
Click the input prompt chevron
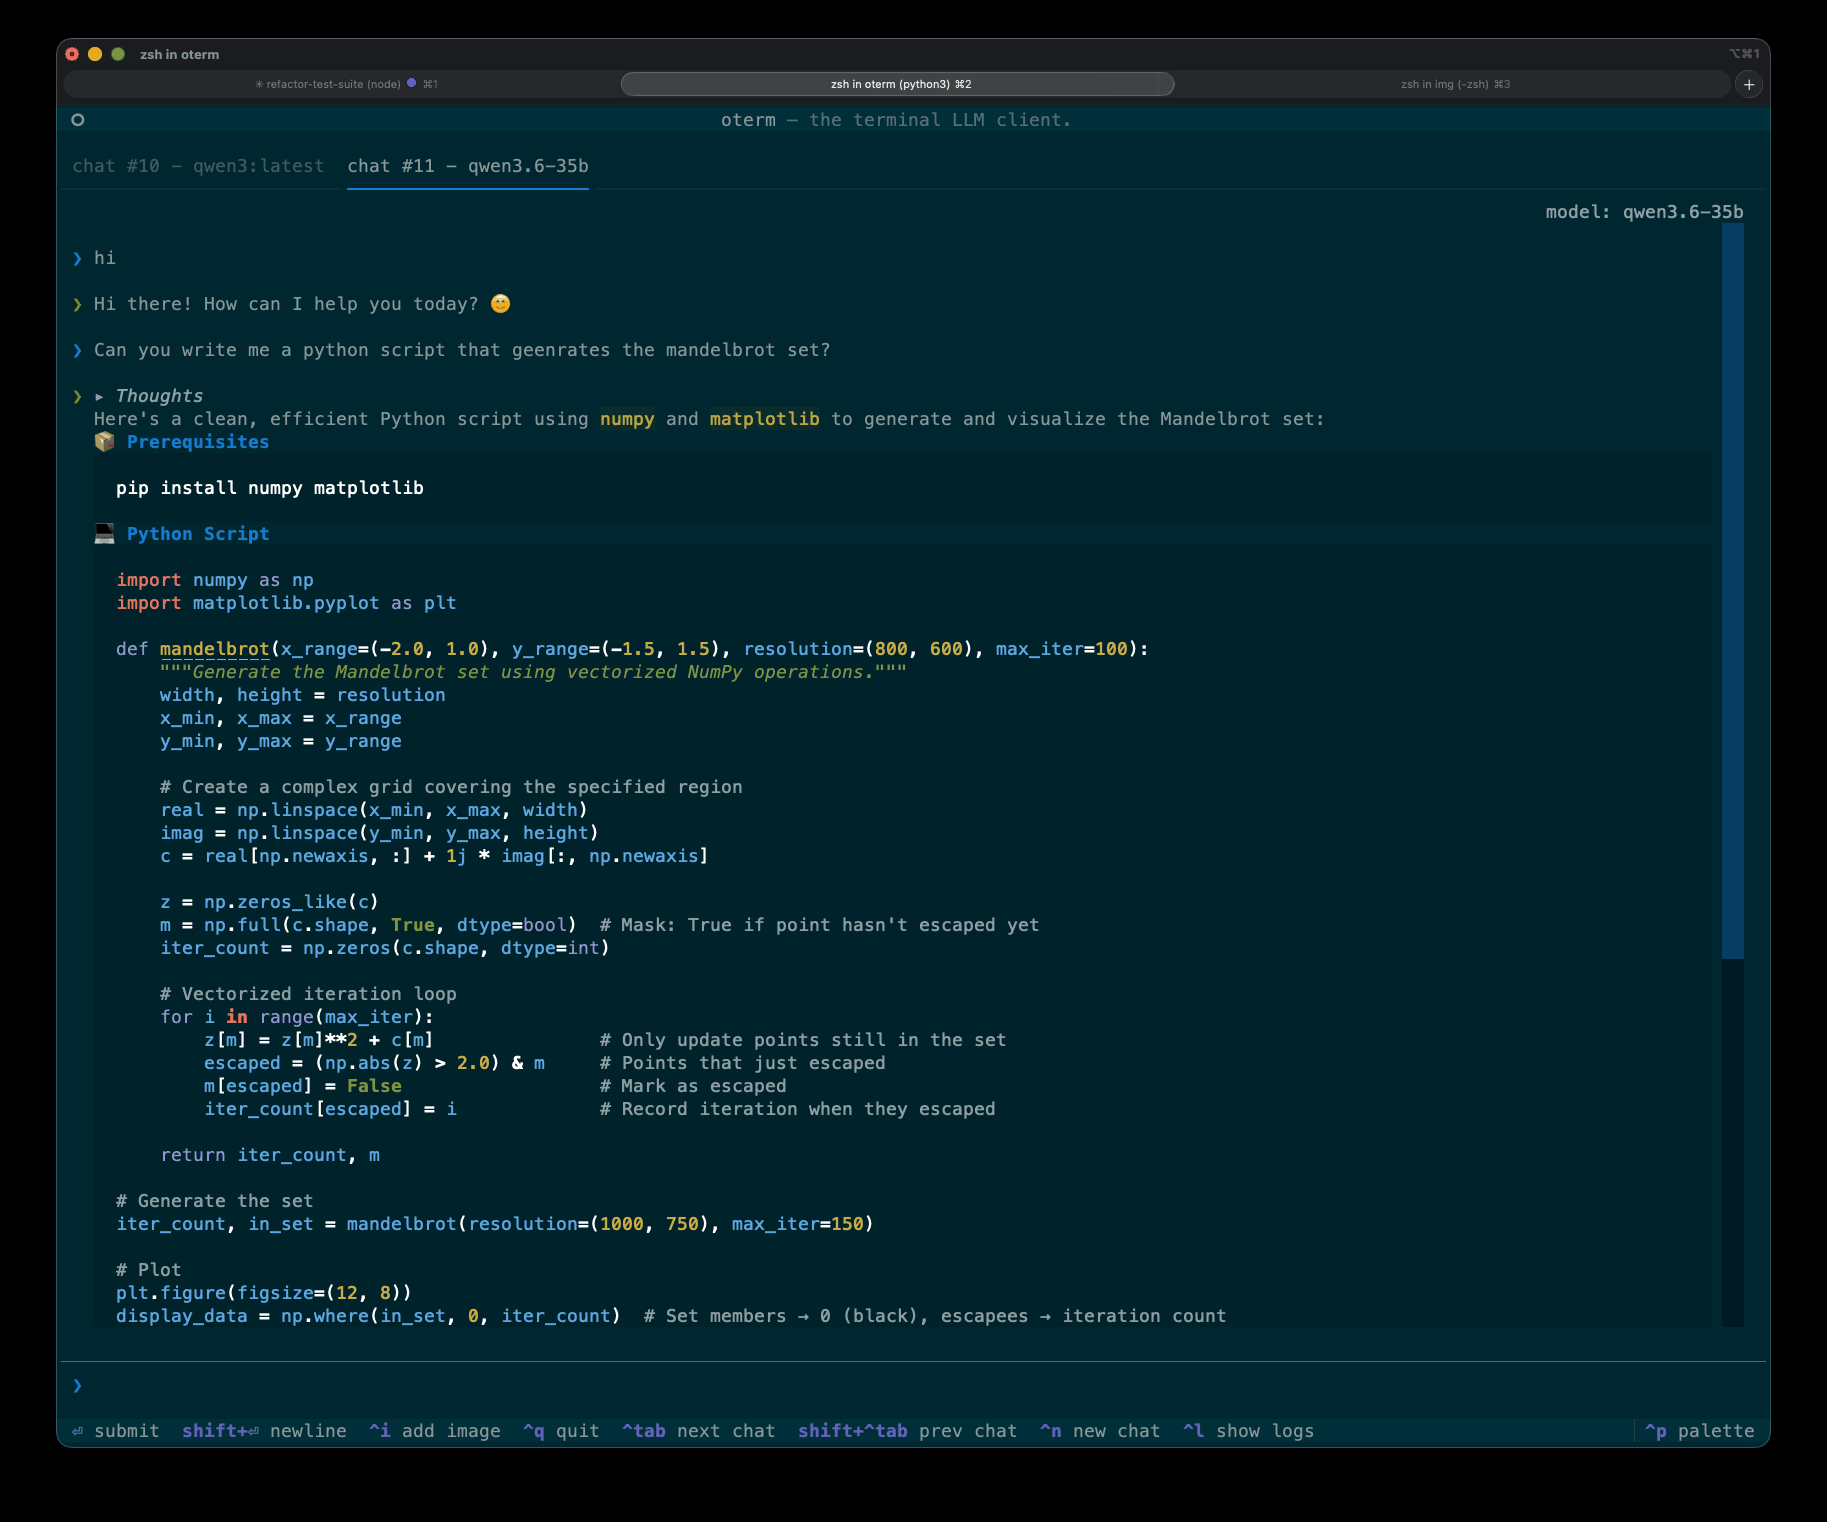click(77, 1386)
